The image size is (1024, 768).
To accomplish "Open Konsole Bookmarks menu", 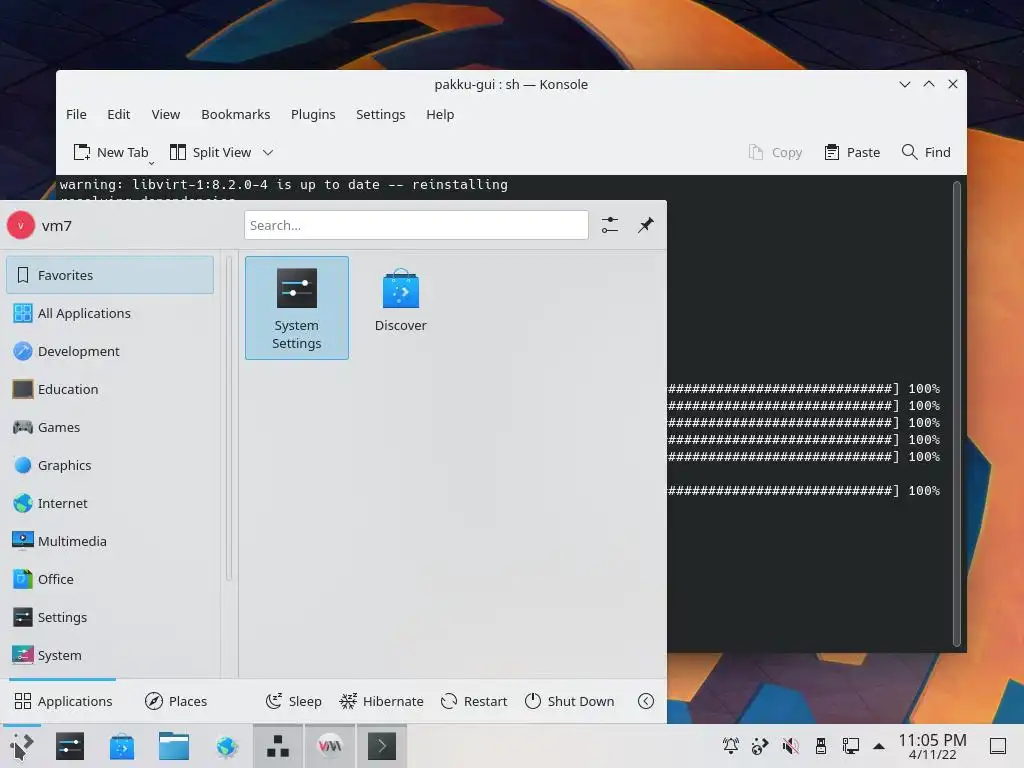I will pos(235,114).
